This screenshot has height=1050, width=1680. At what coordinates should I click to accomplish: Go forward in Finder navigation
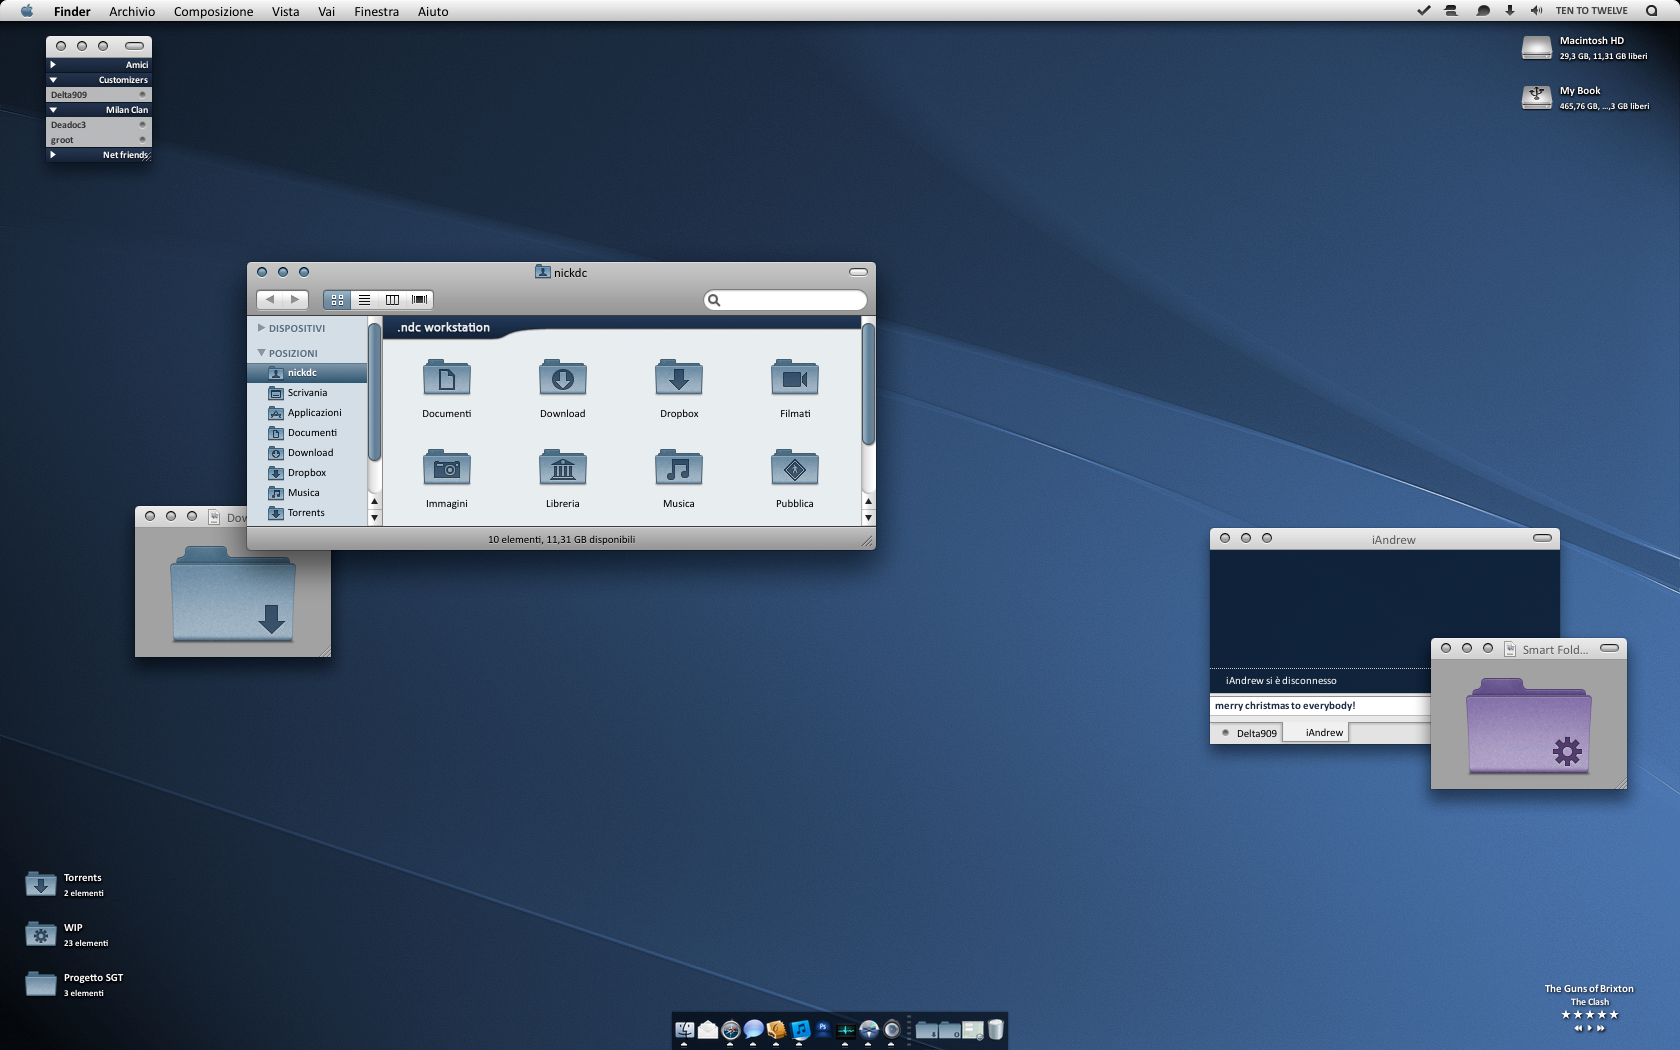(295, 299)
